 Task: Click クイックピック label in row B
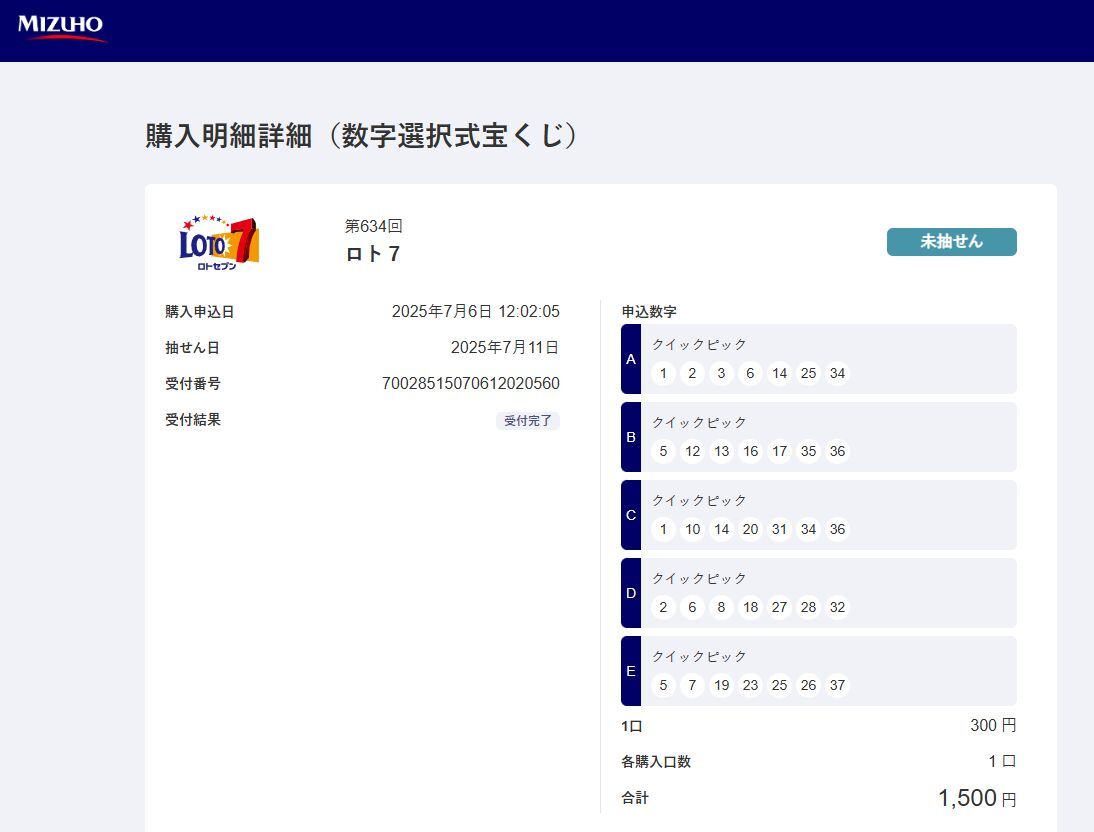point(699,422)
